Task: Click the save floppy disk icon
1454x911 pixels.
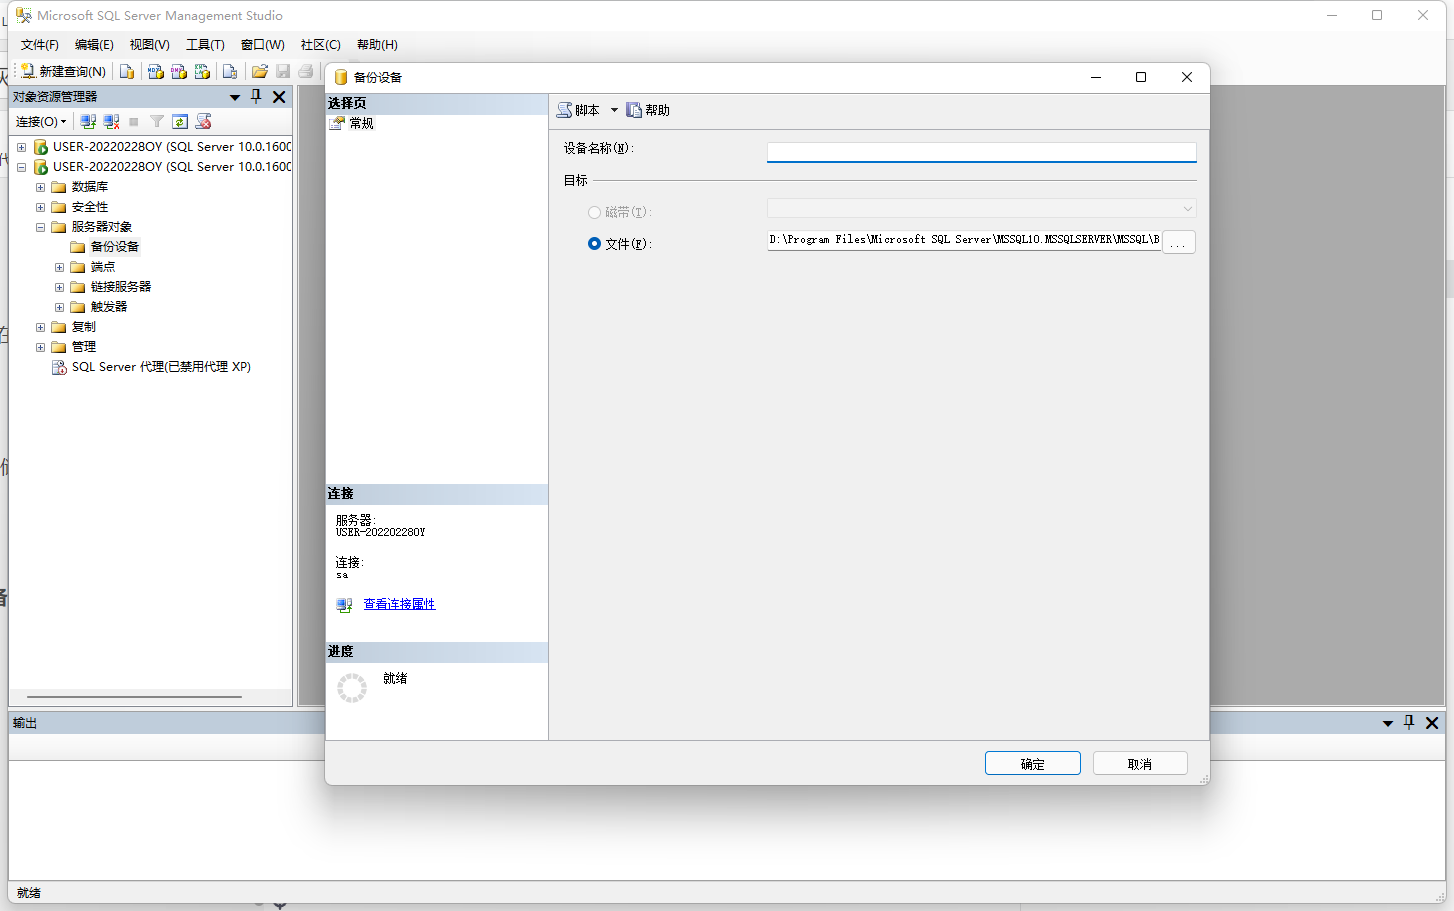Action: [283, 71]
